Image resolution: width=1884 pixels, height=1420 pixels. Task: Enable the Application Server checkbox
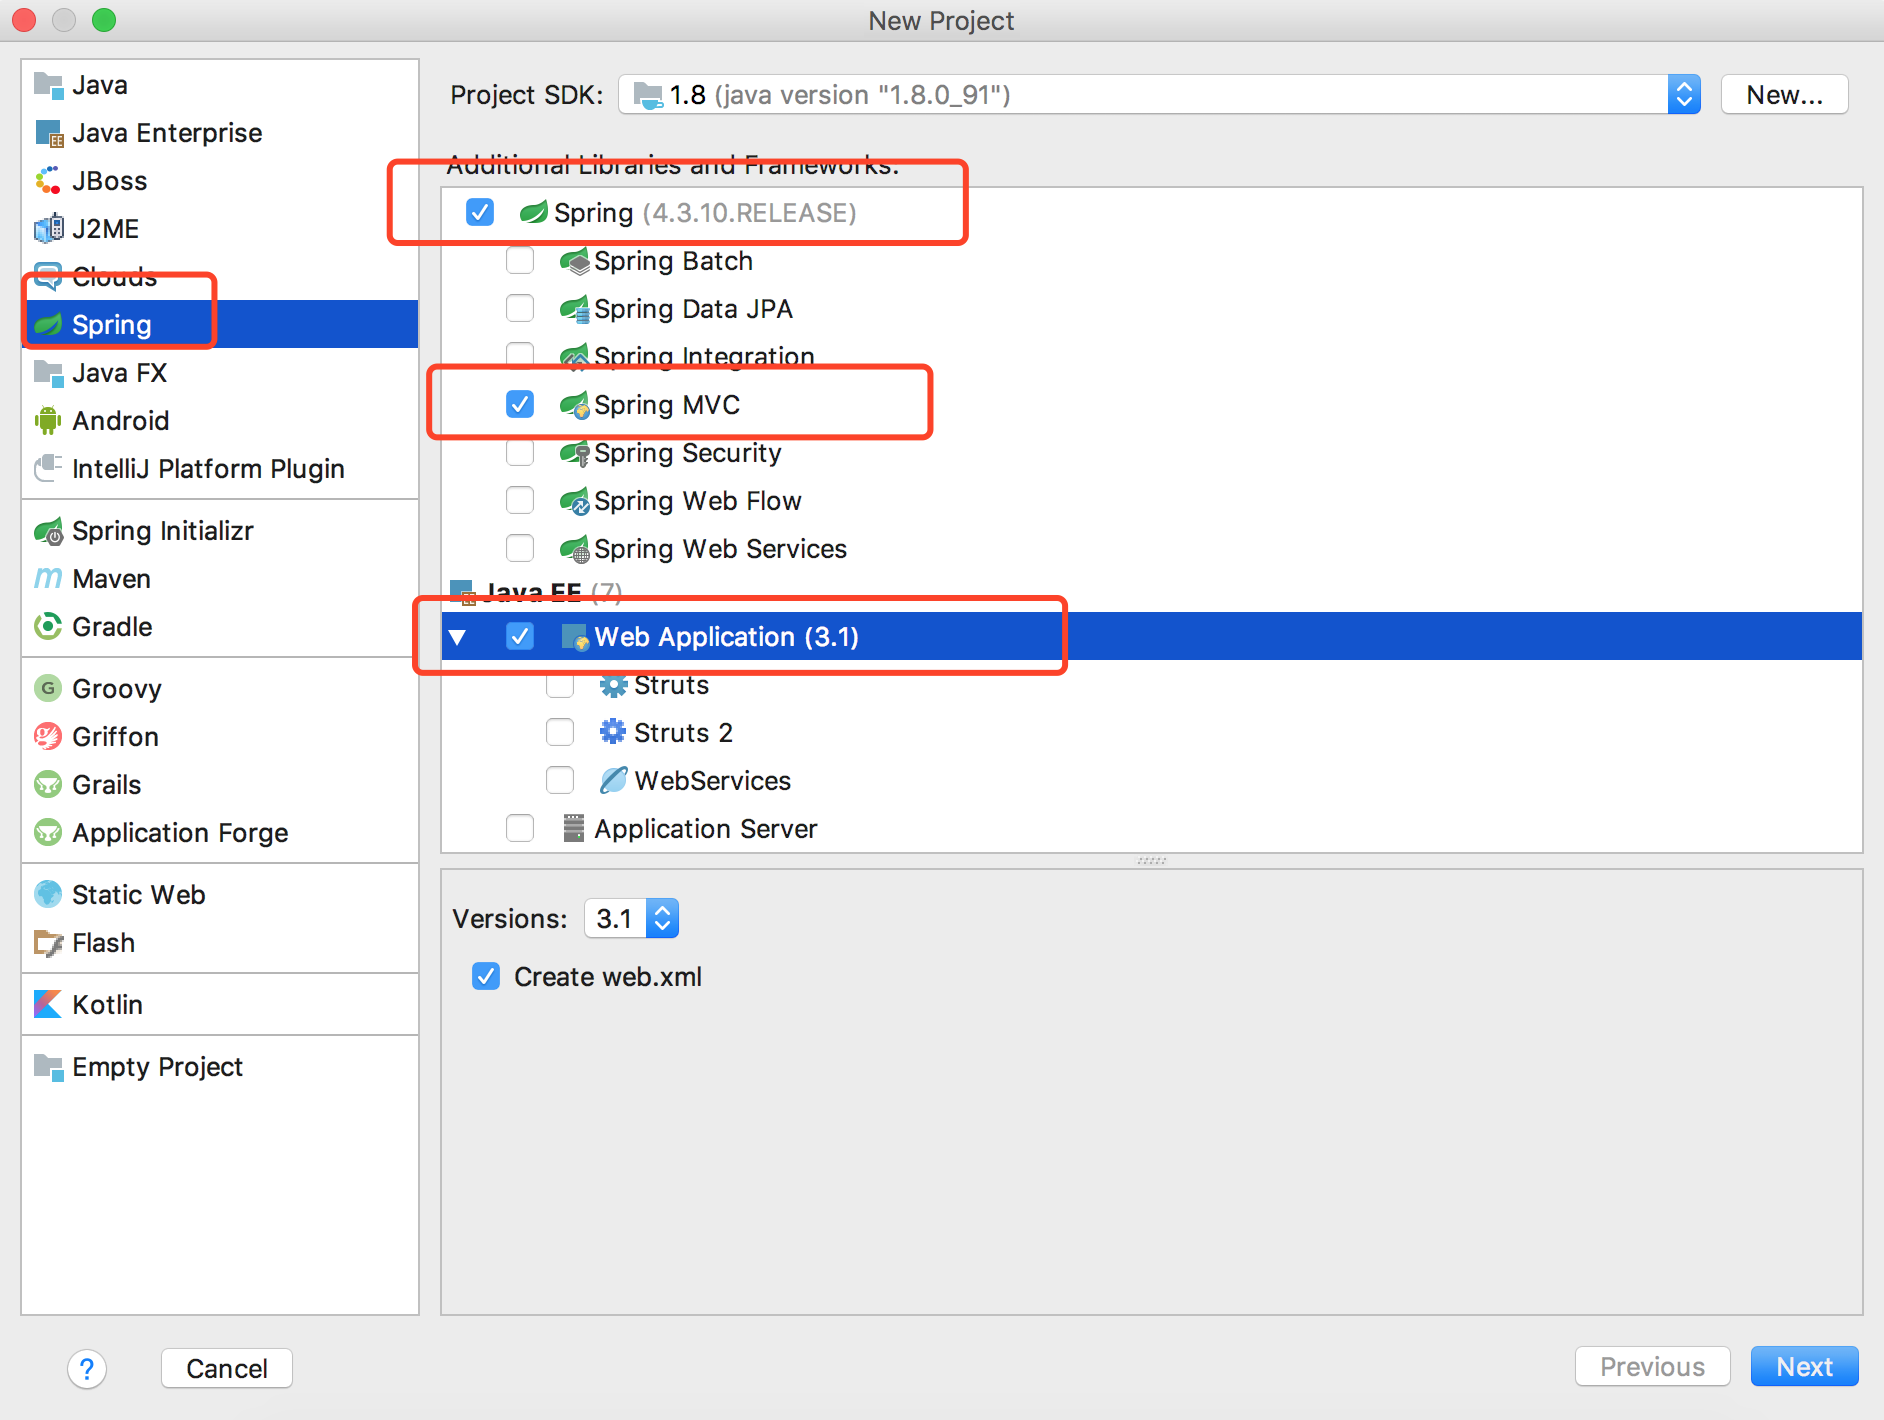[520, 829]
